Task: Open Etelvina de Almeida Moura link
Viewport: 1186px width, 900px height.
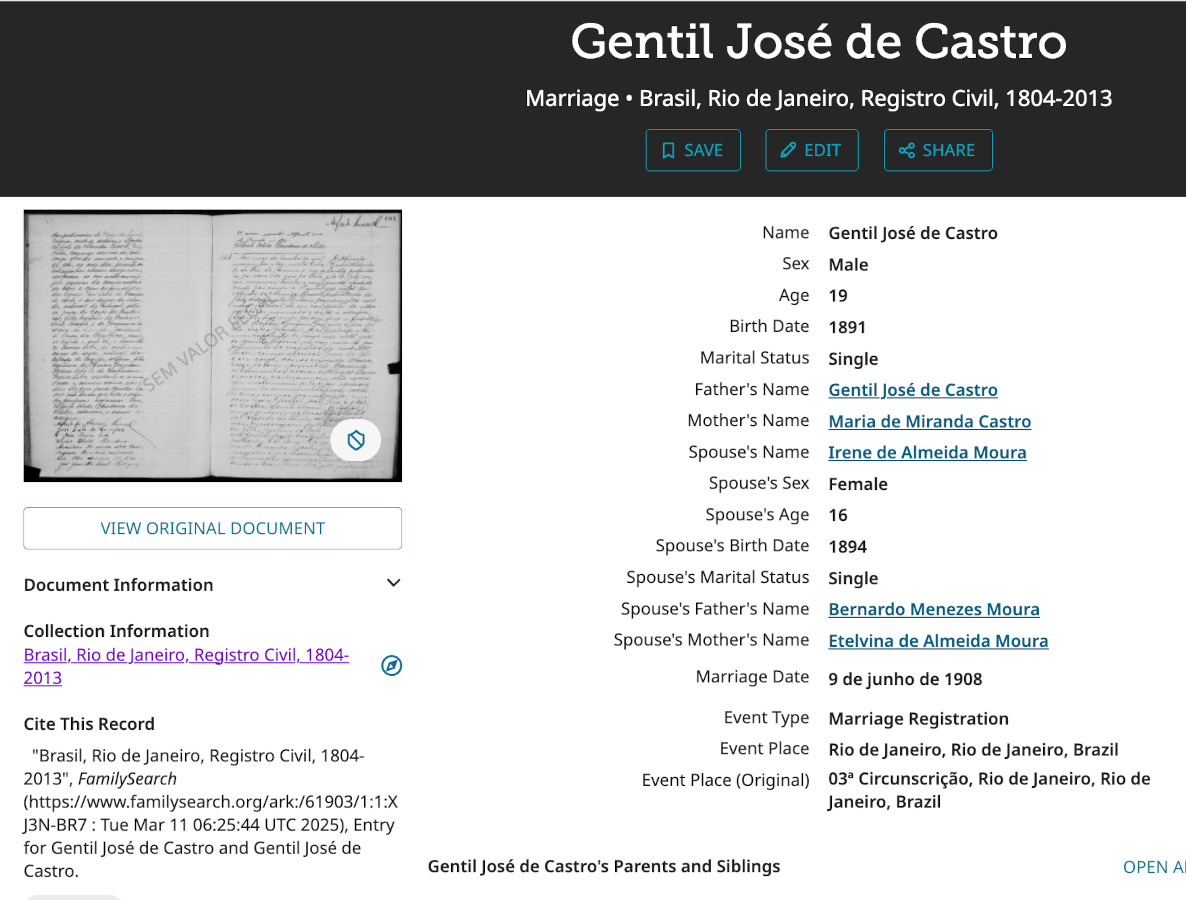Action: pyautogui.click(x=938, y=641)
